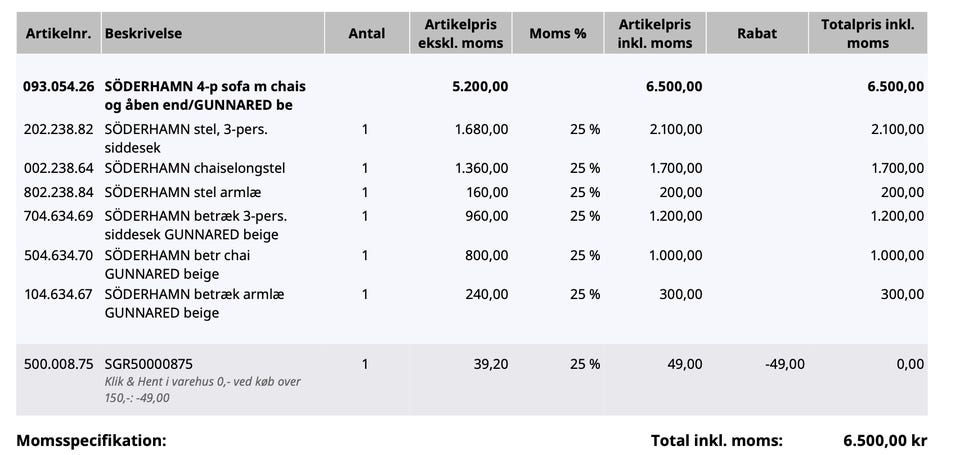Click the Artikelnr. column header
This screenshot has height=455, width=960.
58,33
